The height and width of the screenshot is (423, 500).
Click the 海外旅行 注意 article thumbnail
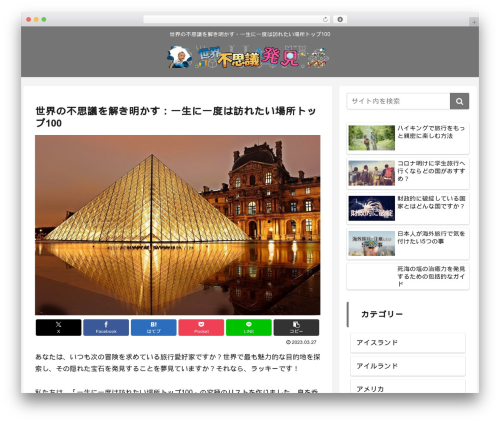(x=372, y=244)
